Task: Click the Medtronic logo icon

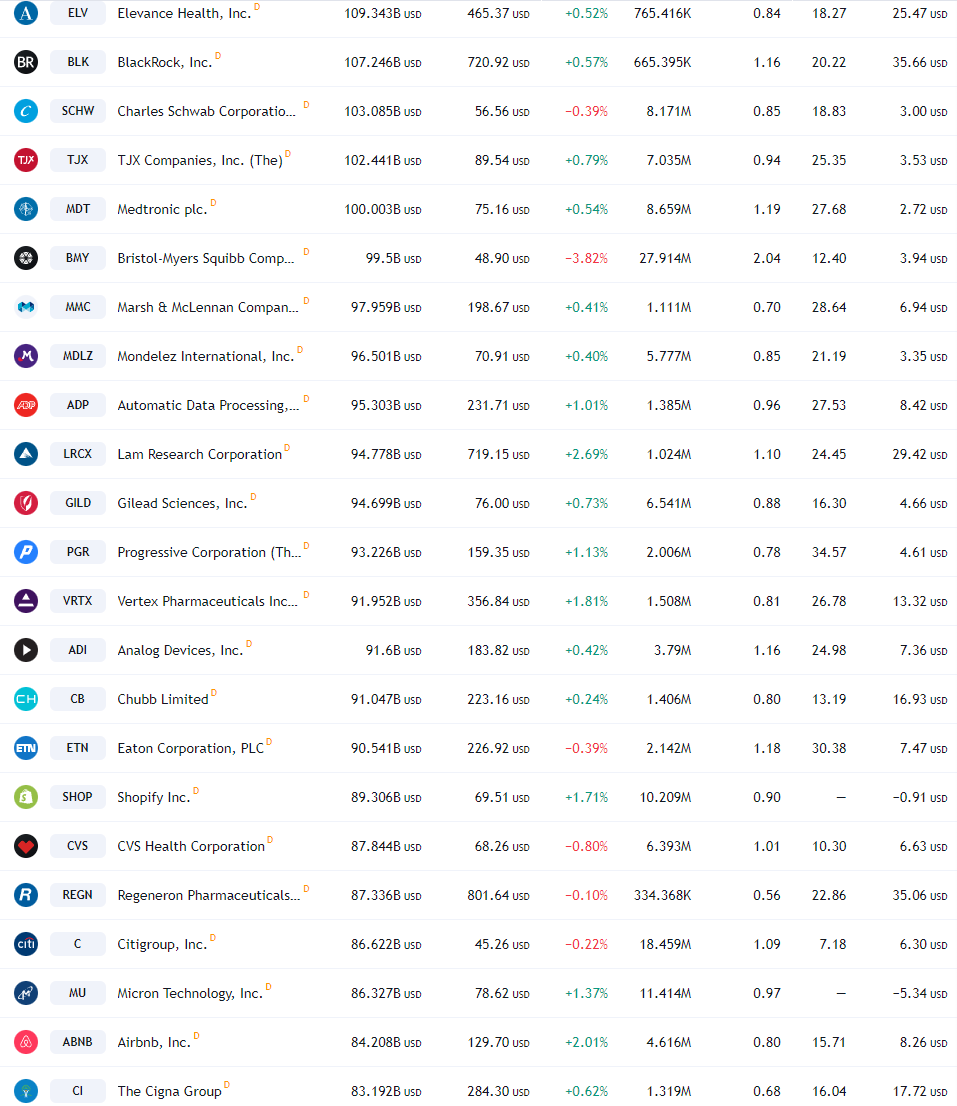Action: coord(26,209)
